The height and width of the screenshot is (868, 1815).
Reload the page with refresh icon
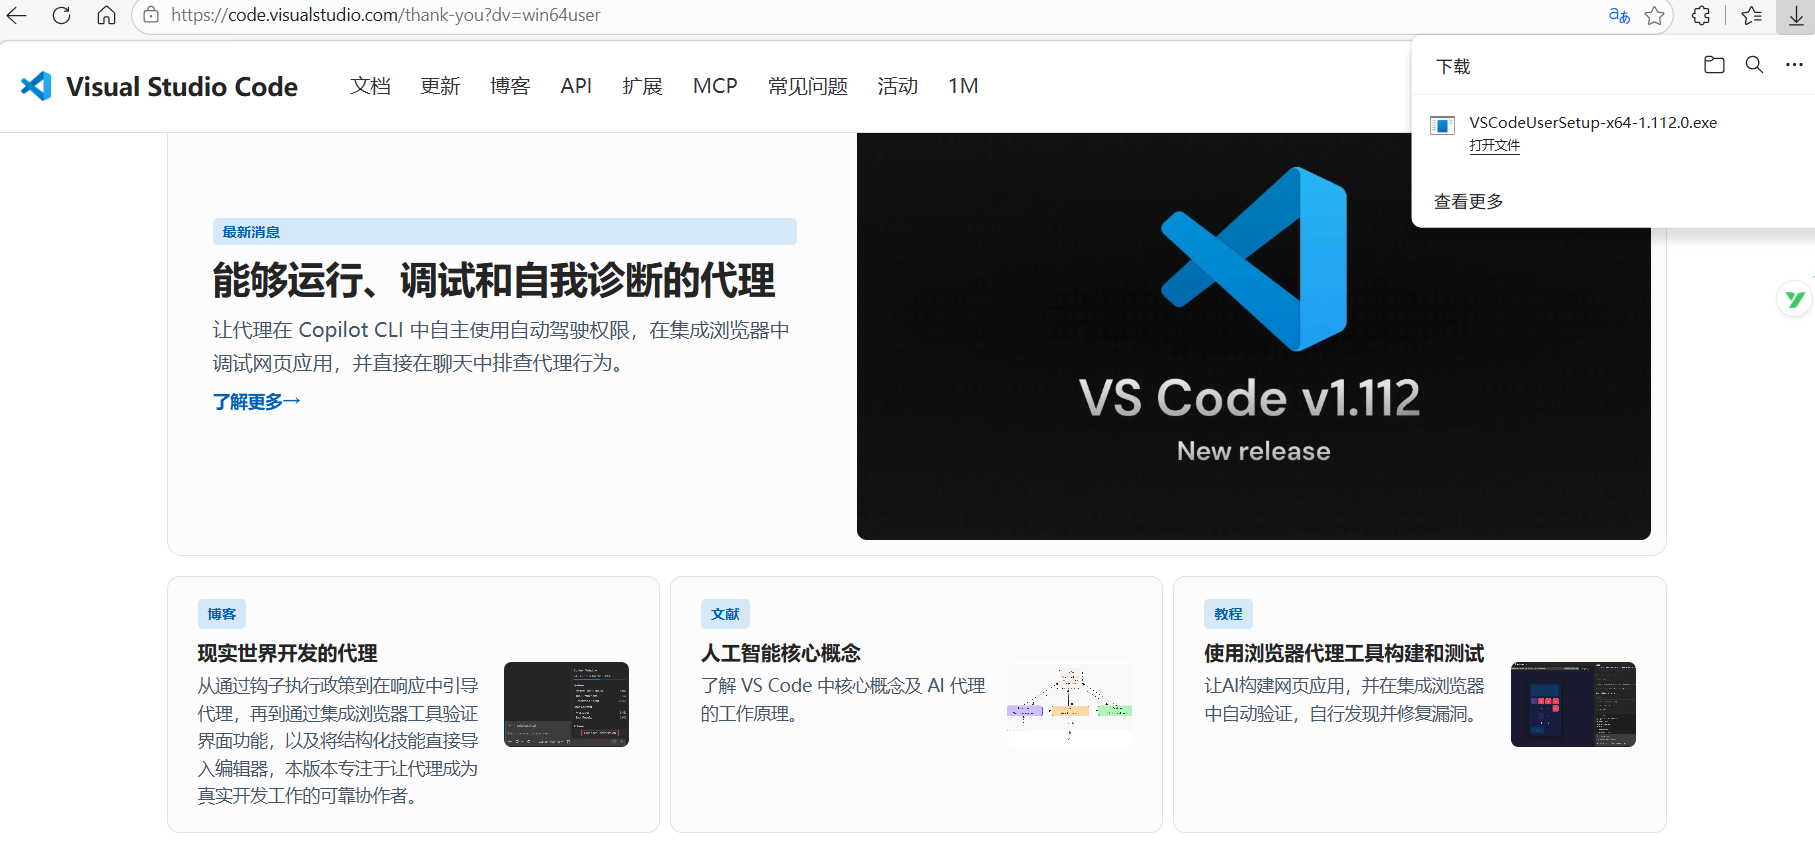coord(61,15)
